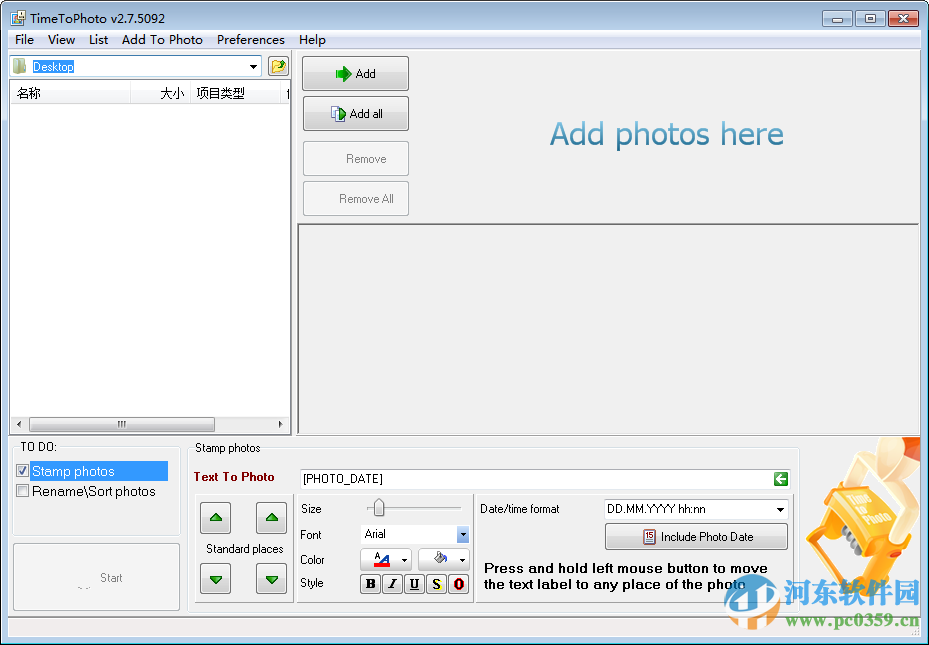This screenshot has width=929, height=645.
Task: Click the browse folder icon next to Desktop
Action: (278, 66)
